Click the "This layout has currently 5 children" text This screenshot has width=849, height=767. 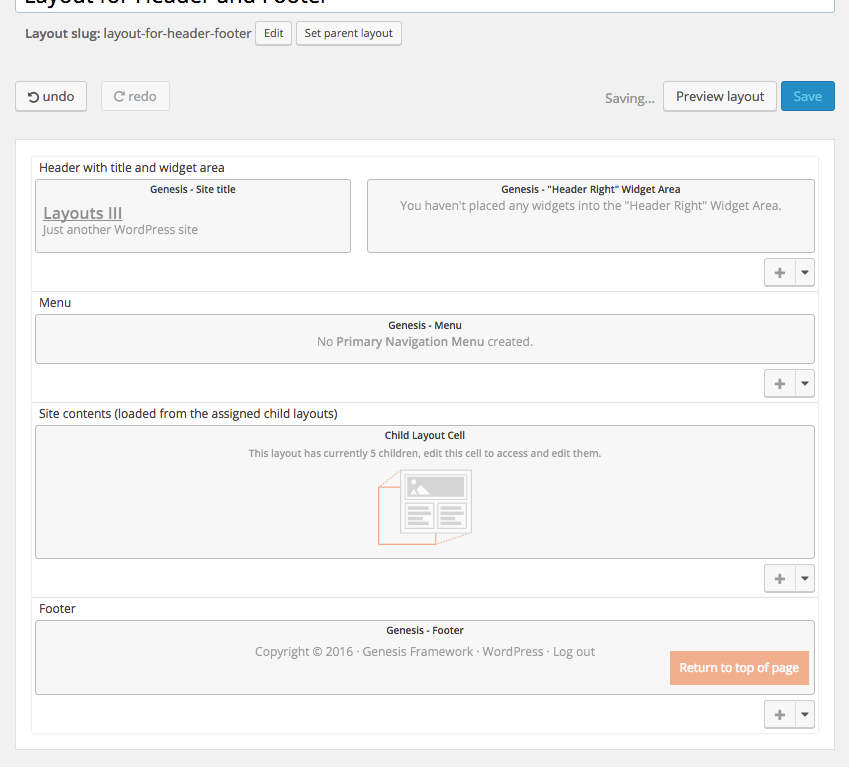[425, 453]
